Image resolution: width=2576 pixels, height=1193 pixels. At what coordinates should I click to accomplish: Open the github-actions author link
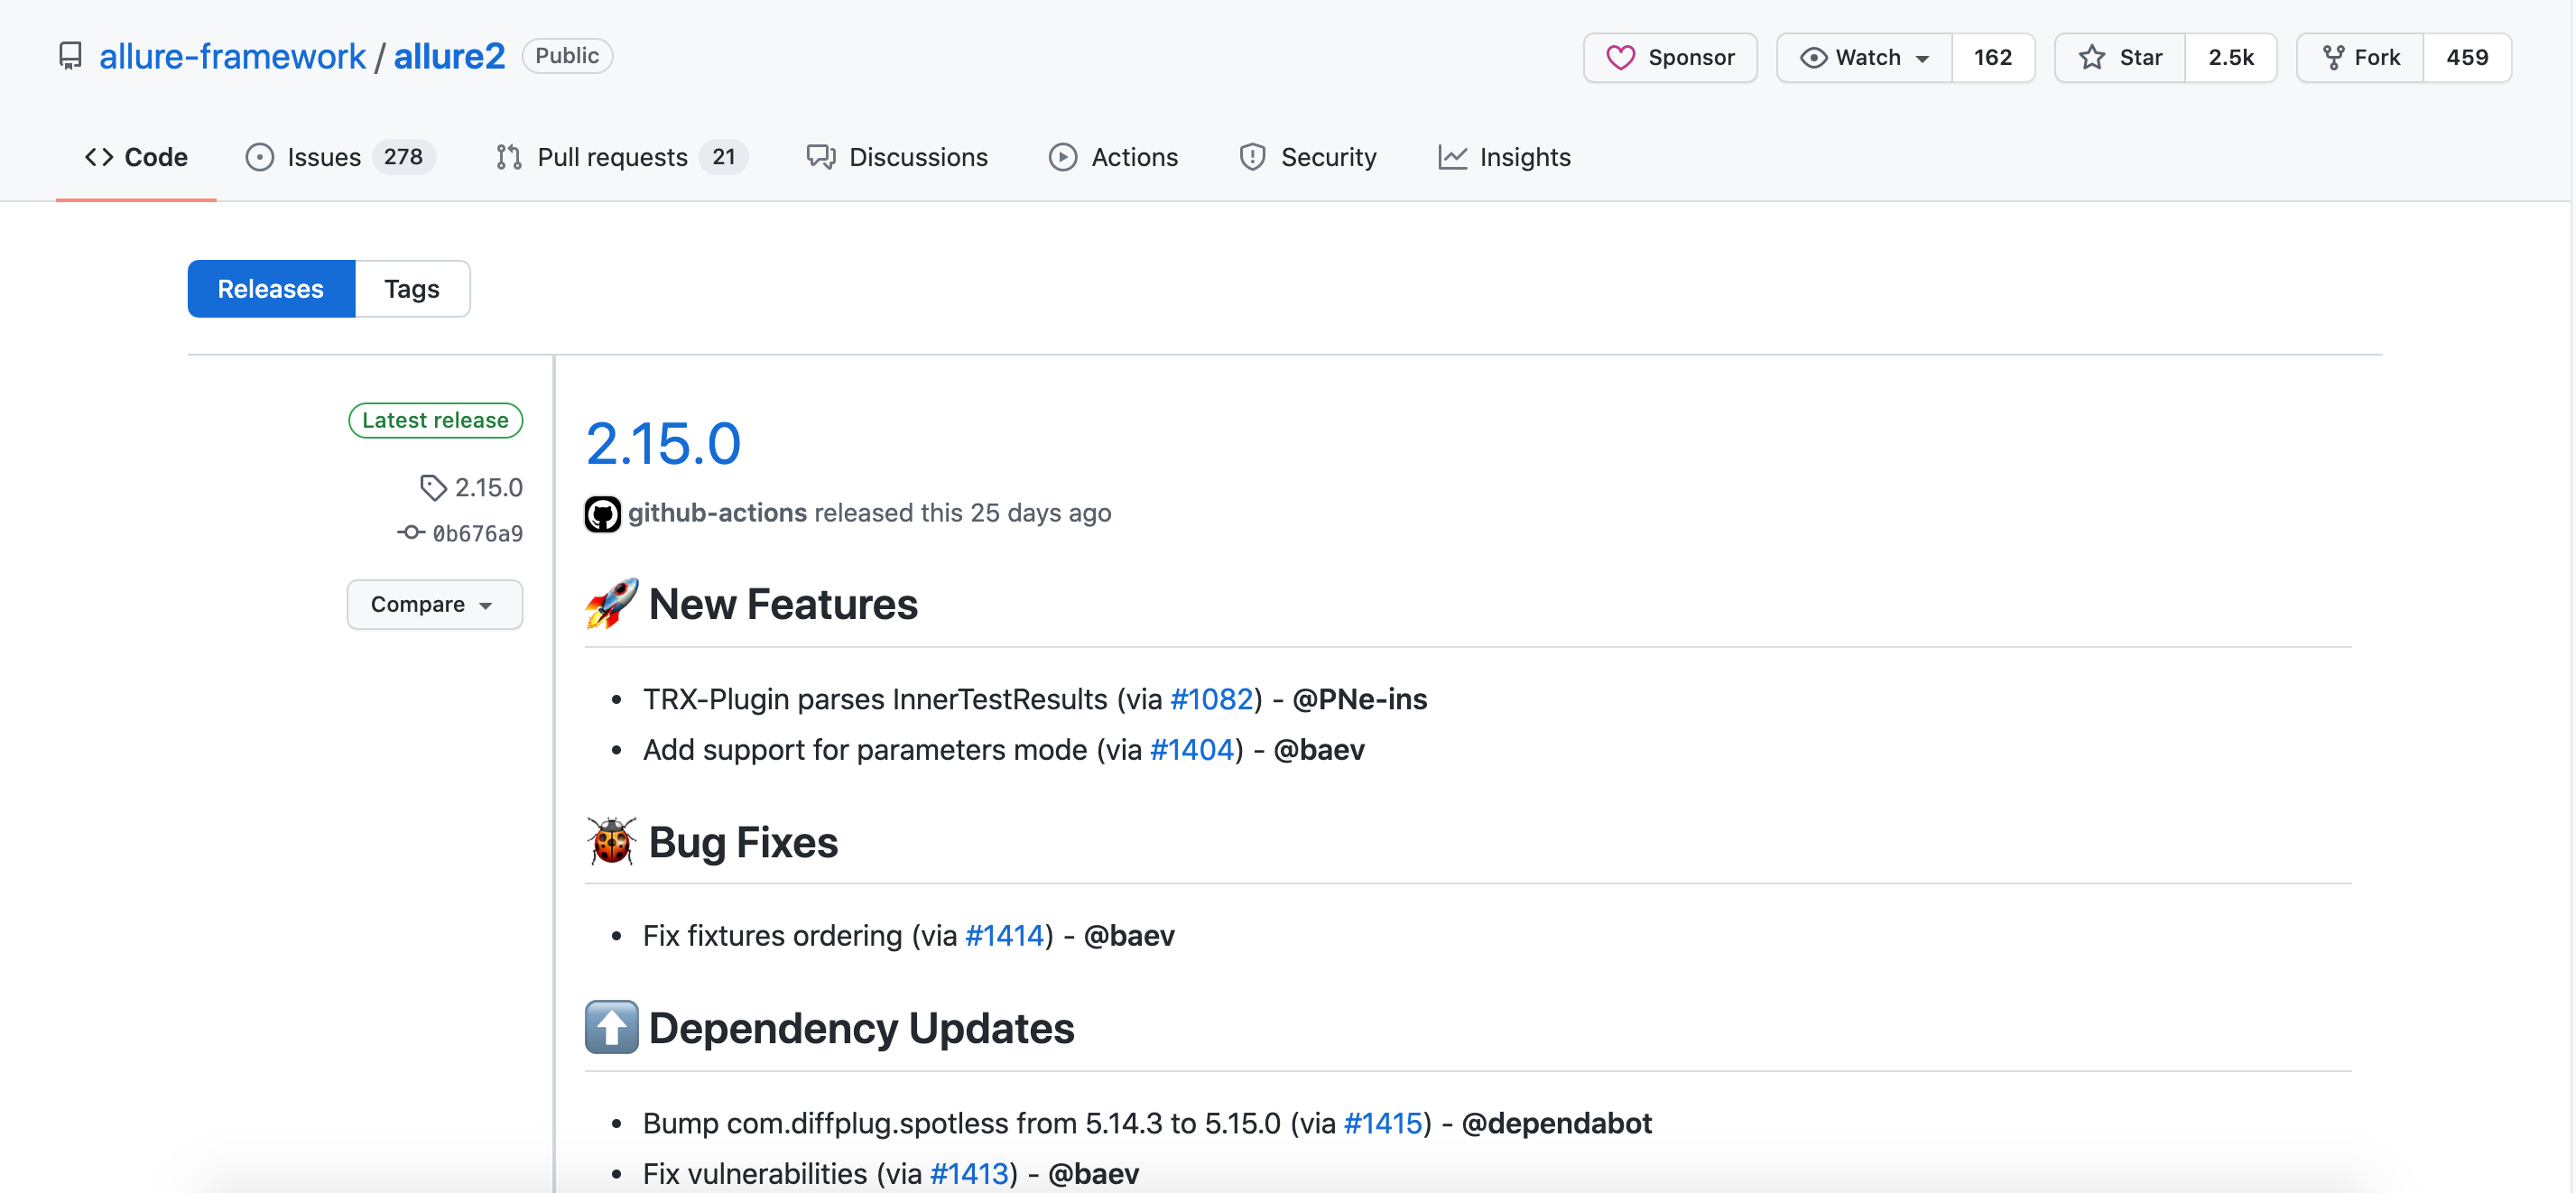[x=717, y=513]
